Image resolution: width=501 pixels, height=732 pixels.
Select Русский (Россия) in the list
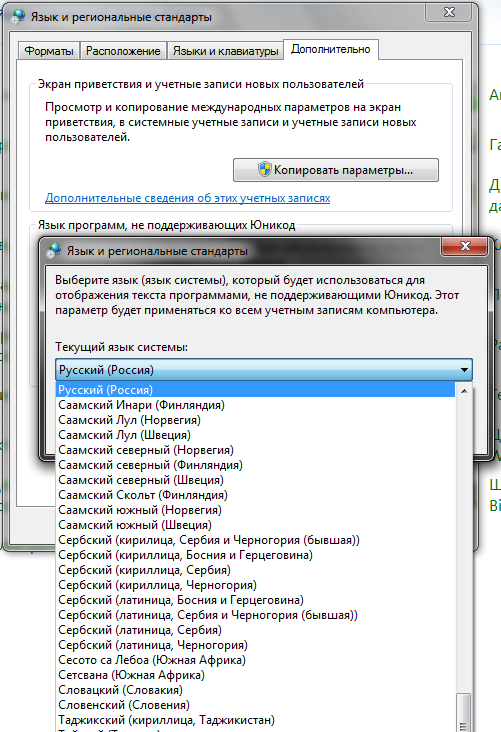click(x=255, y=390)
